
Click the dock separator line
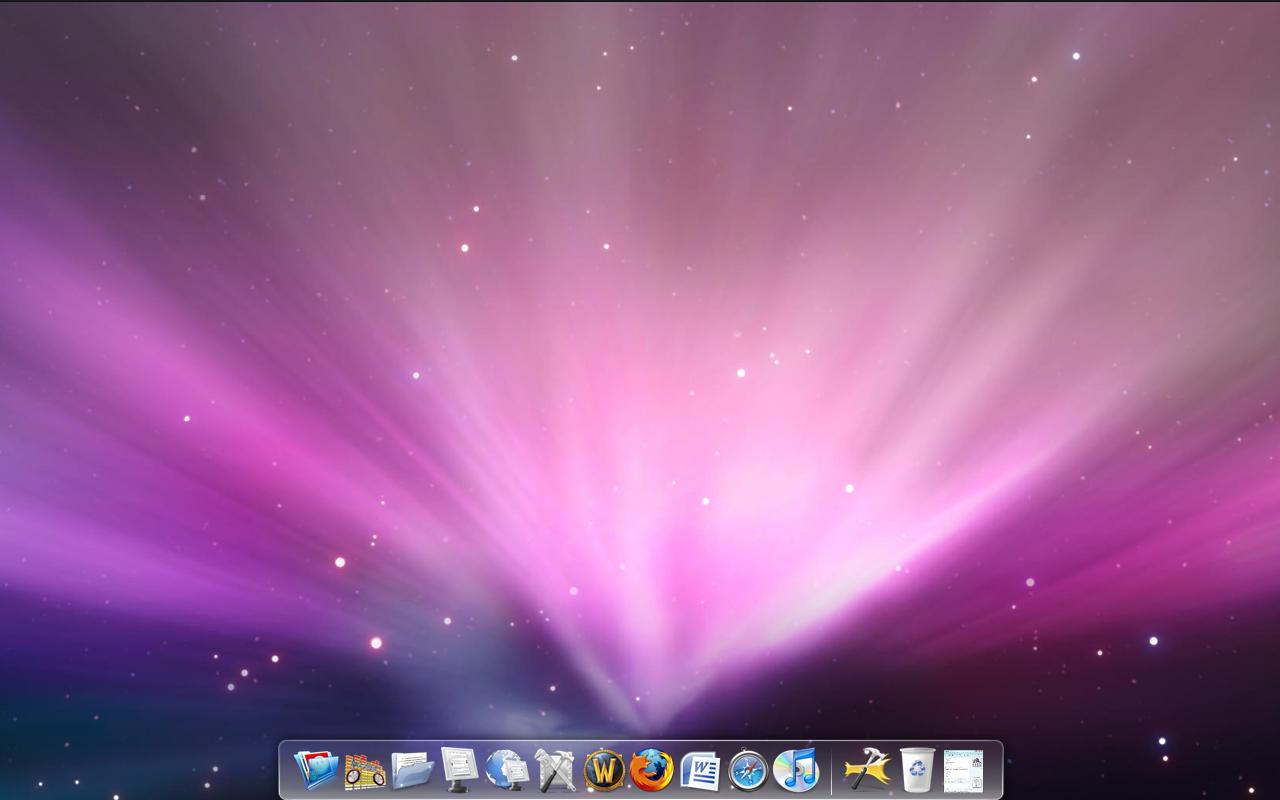click(x=831, y=771)
